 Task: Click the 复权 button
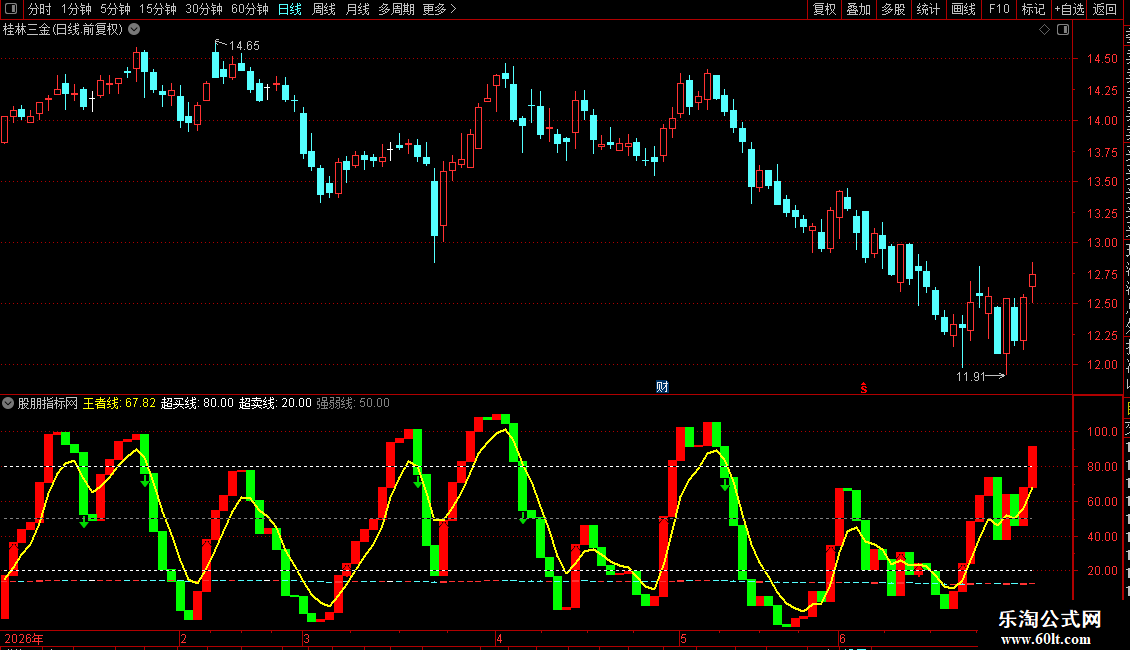[x=824, y=9]
